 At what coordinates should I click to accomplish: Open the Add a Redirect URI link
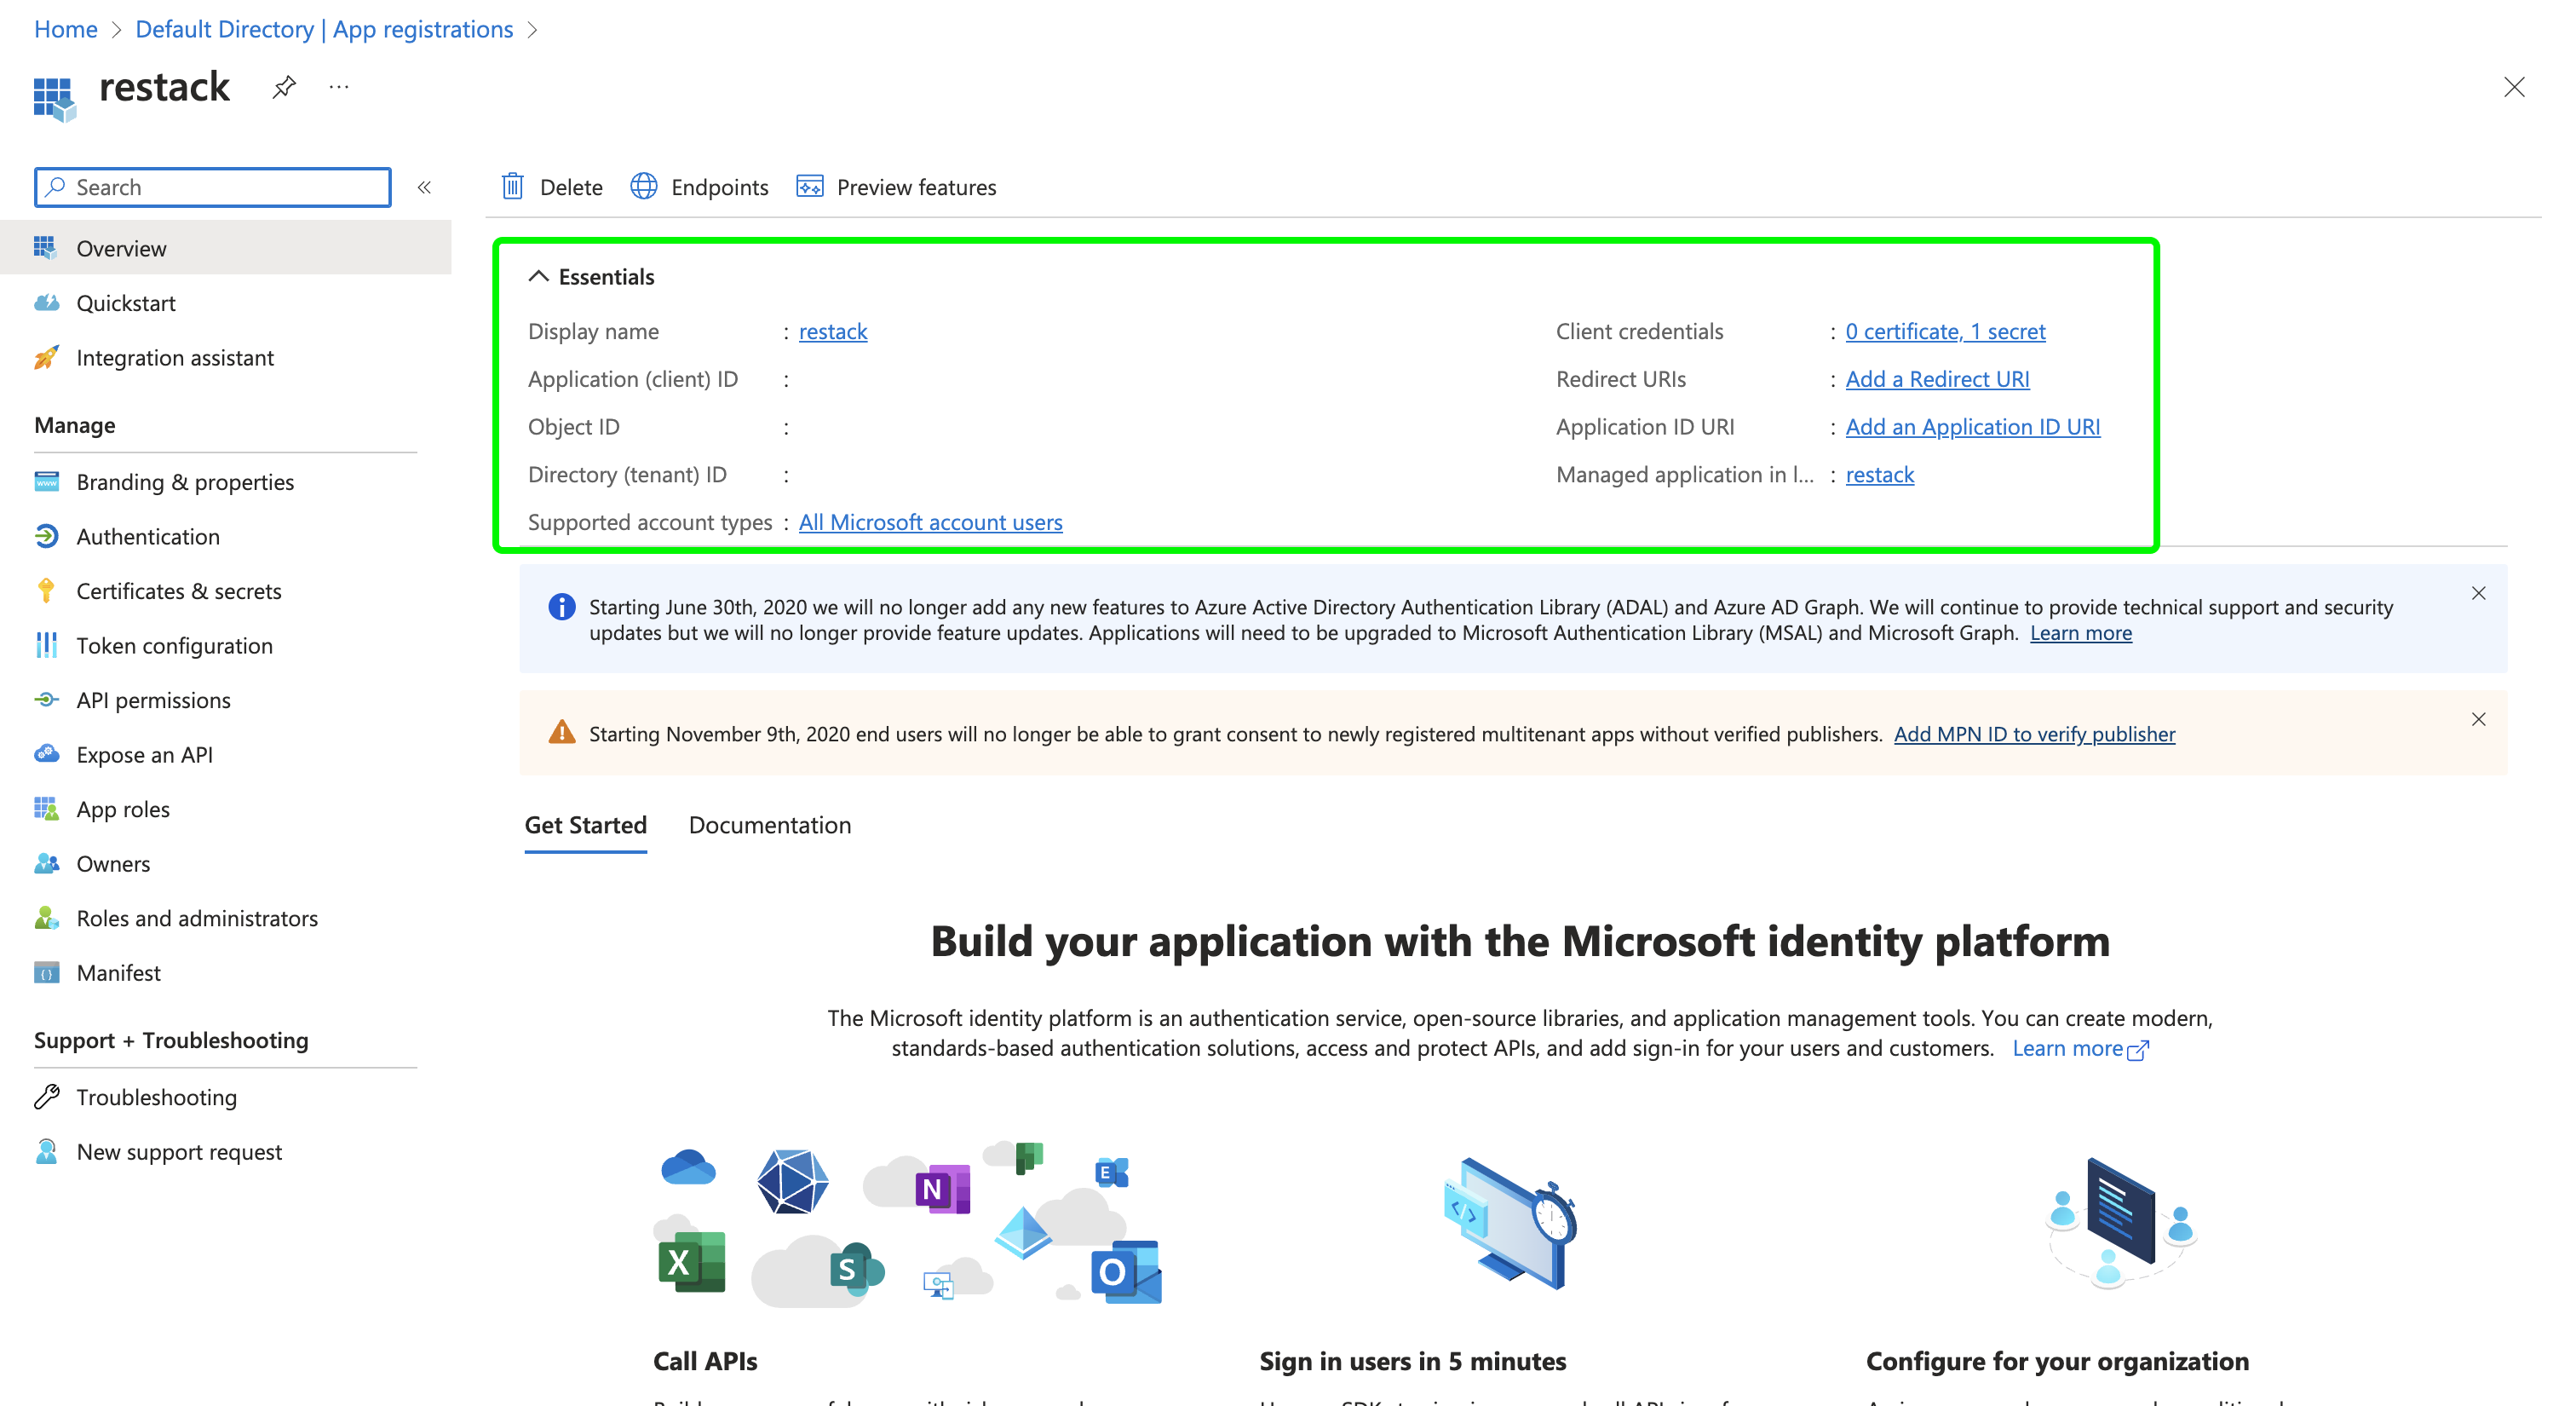pyautogui.click(x=1936, y=379)
